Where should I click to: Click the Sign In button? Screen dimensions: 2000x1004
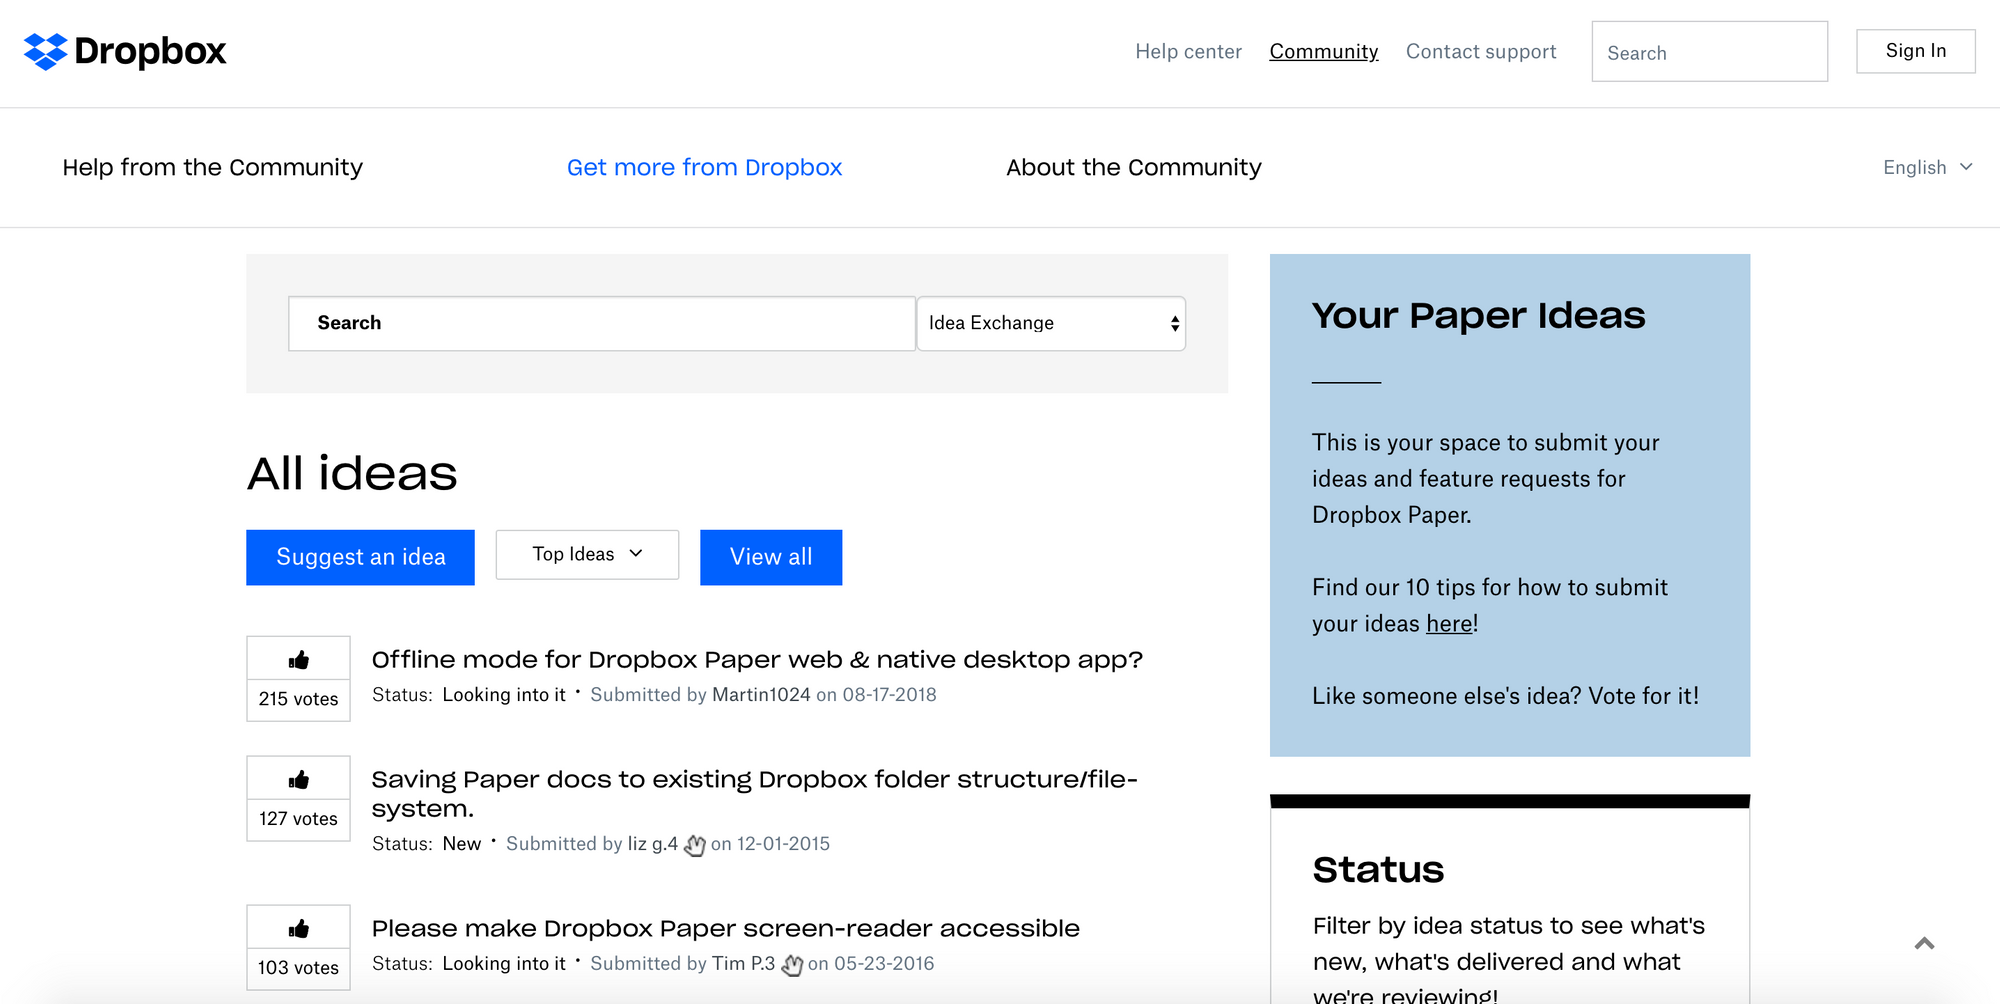(x=1915, y=51)
